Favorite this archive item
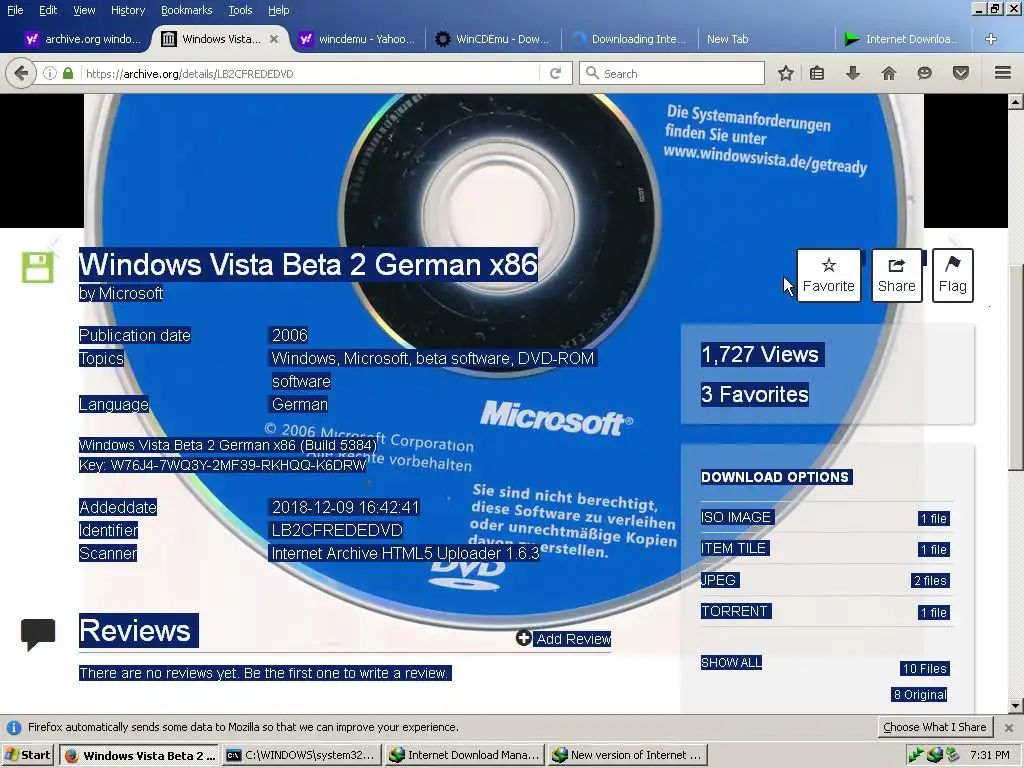Viewport: 1024px width, 768px height. [829, 276]
